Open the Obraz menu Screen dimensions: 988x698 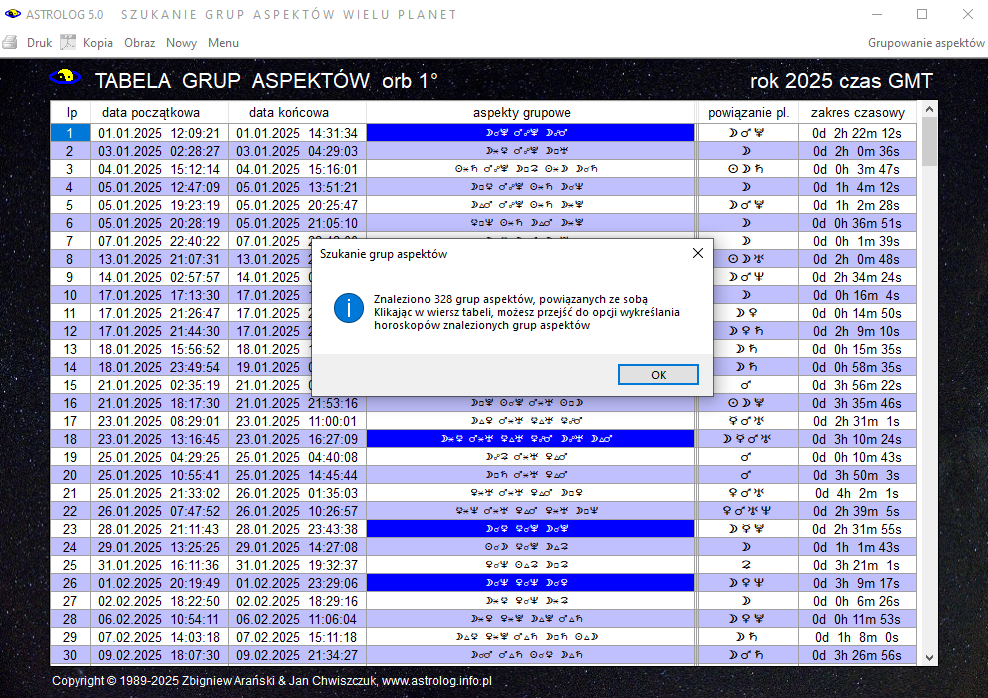(139, 43)
